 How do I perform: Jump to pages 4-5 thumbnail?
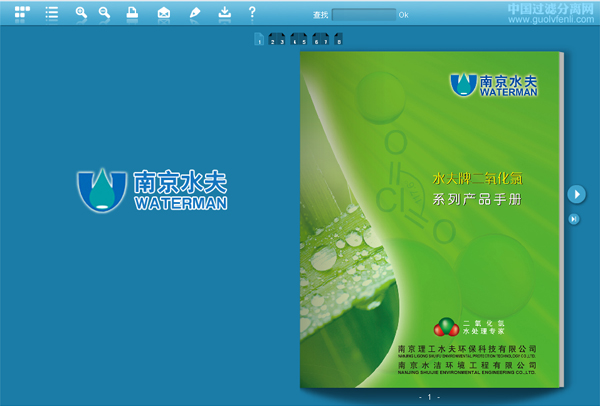pos(298,39)
